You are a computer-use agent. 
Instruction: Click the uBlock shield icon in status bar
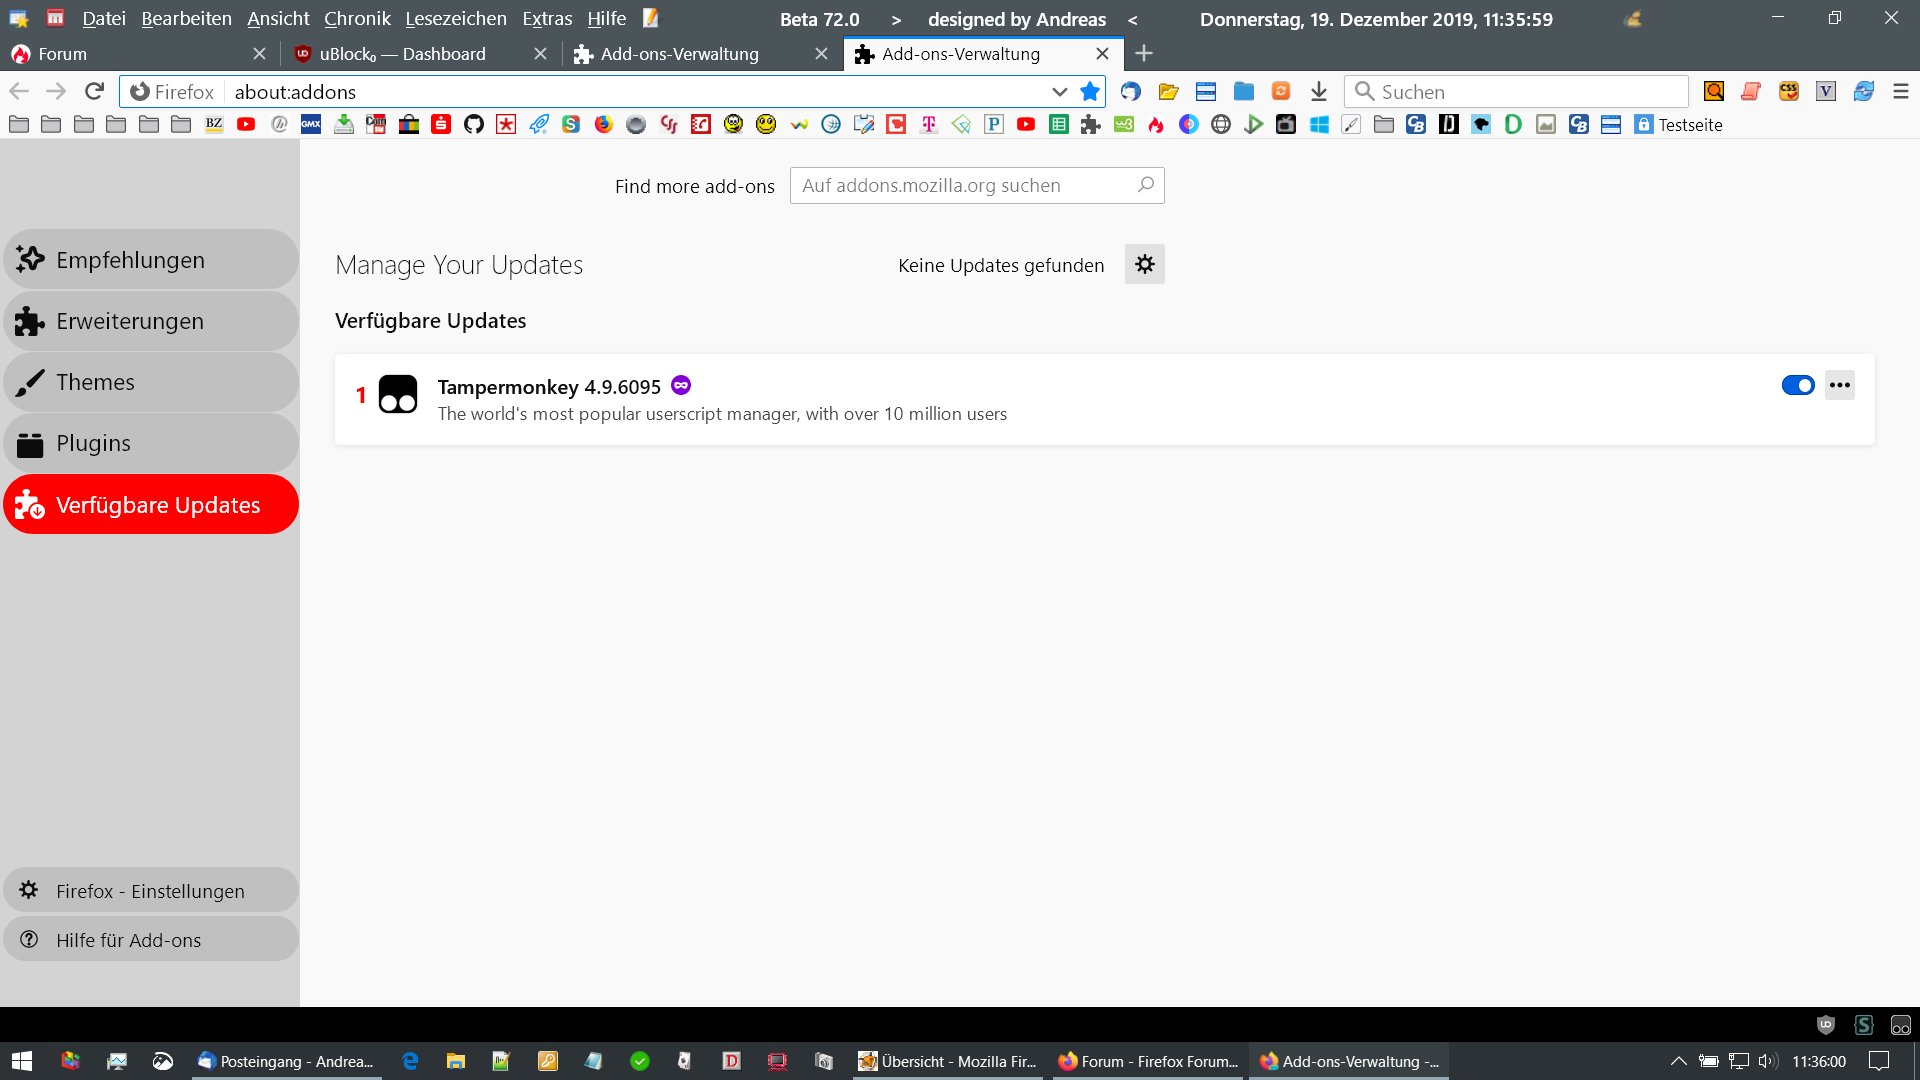(1825, 1024)
